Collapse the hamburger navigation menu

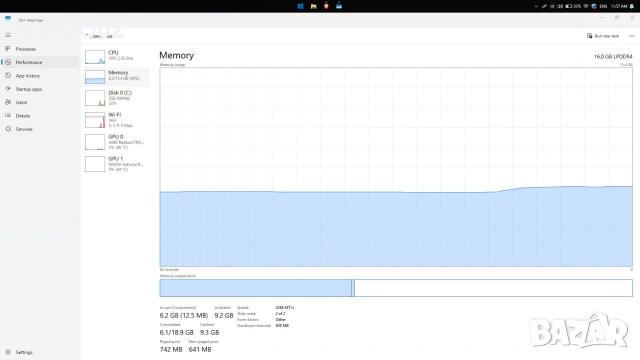coord(8,35)
